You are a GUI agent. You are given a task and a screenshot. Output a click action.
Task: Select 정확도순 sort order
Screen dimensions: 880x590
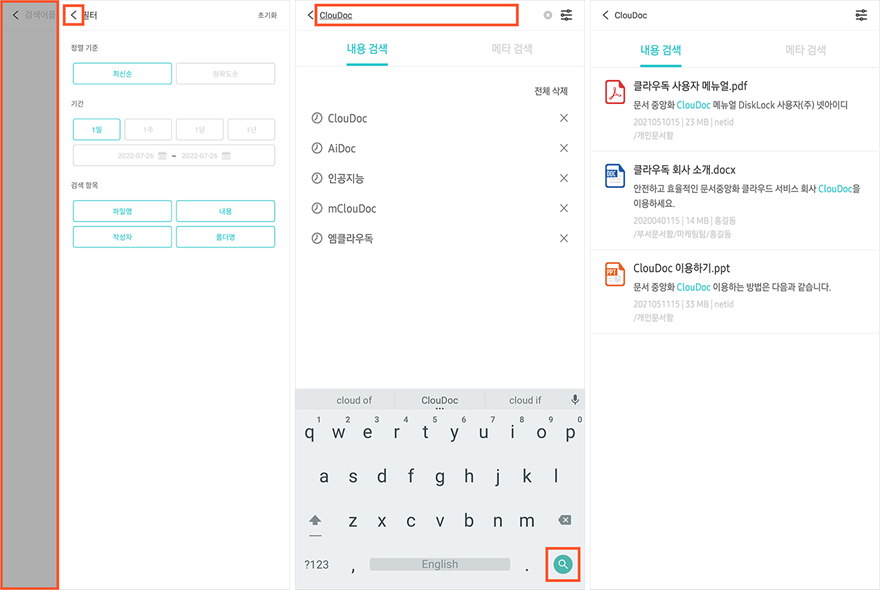(226, 74)
